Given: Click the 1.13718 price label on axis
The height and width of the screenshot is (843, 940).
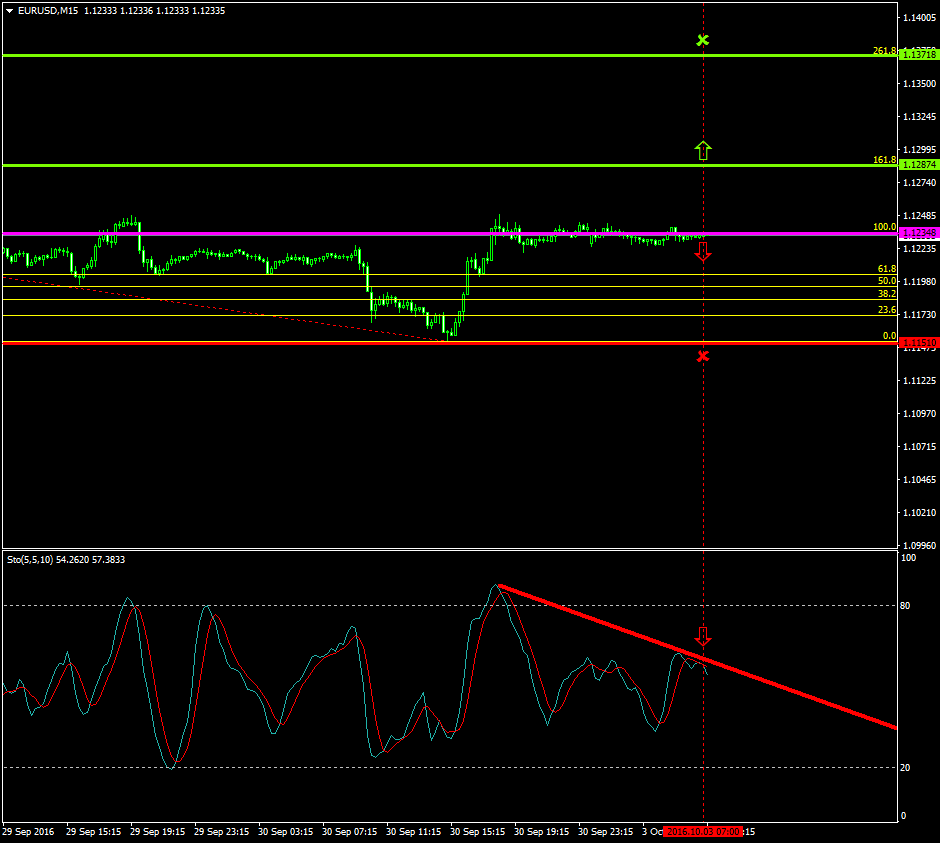Looking at the screenshot, I should [918, 55].
